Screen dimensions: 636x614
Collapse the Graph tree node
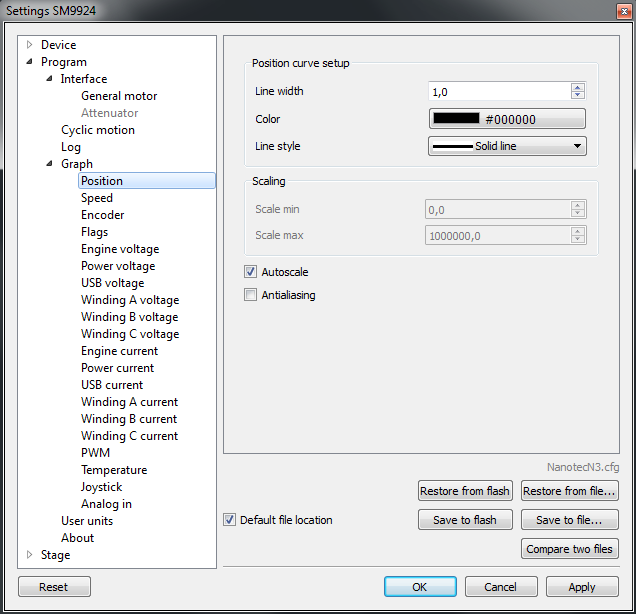pyautogui.click(x=50, y=164)
